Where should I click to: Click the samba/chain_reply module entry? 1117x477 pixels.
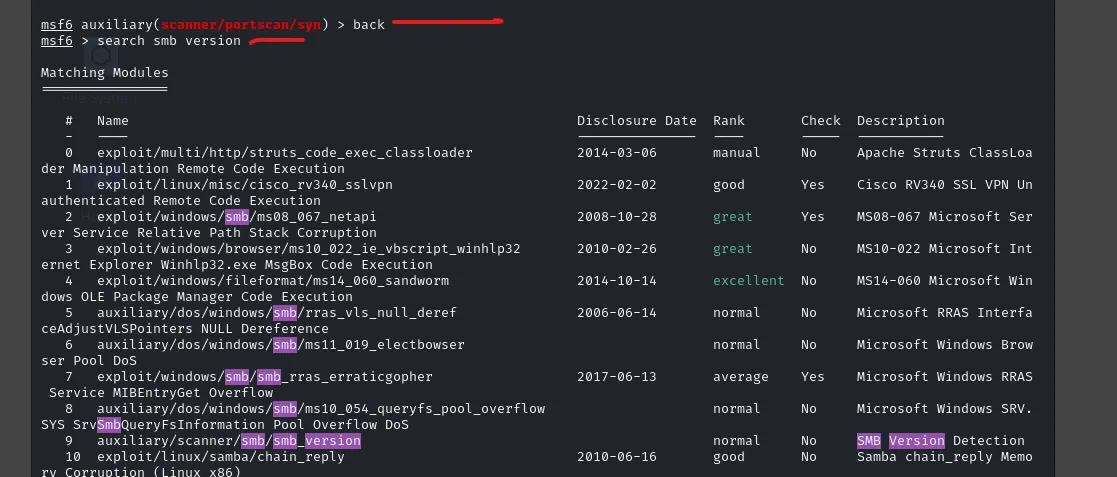pos(221,456)
